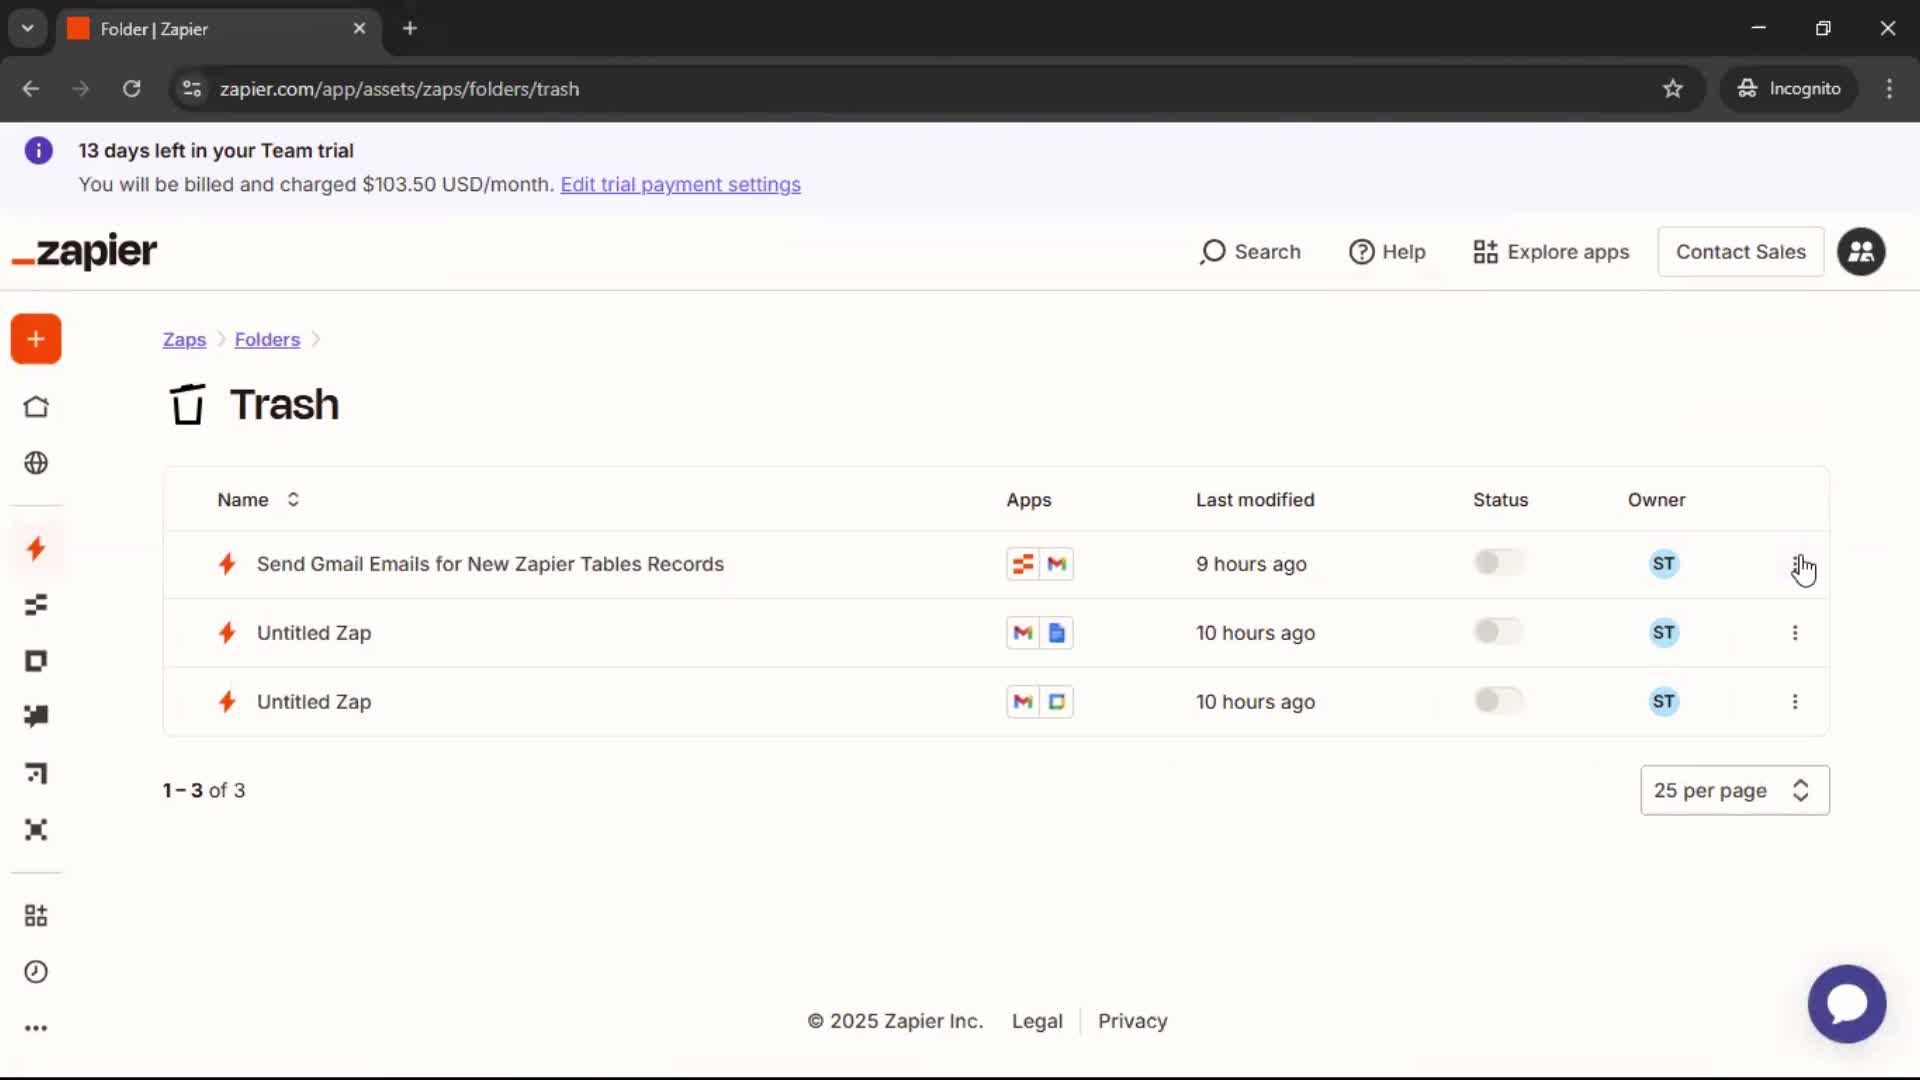Open the 25 per page dropdown
The height and width of the screenshot is (1080, 1920).
point(1735,791)
